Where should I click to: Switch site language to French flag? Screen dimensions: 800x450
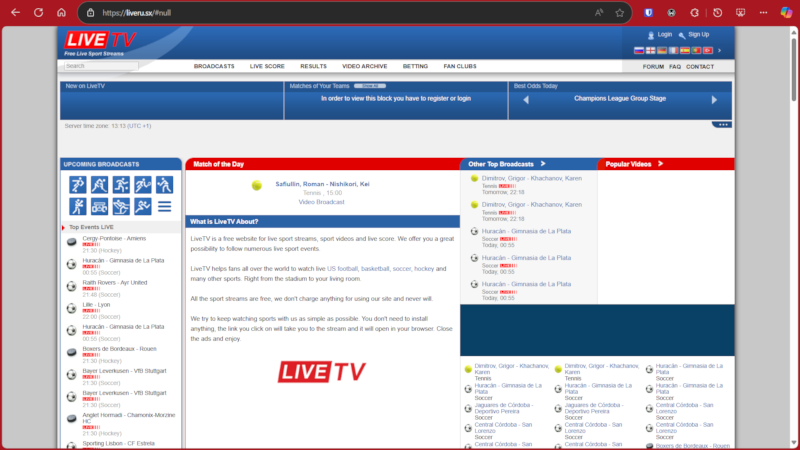pyautogui.click(x=673, y=51)
